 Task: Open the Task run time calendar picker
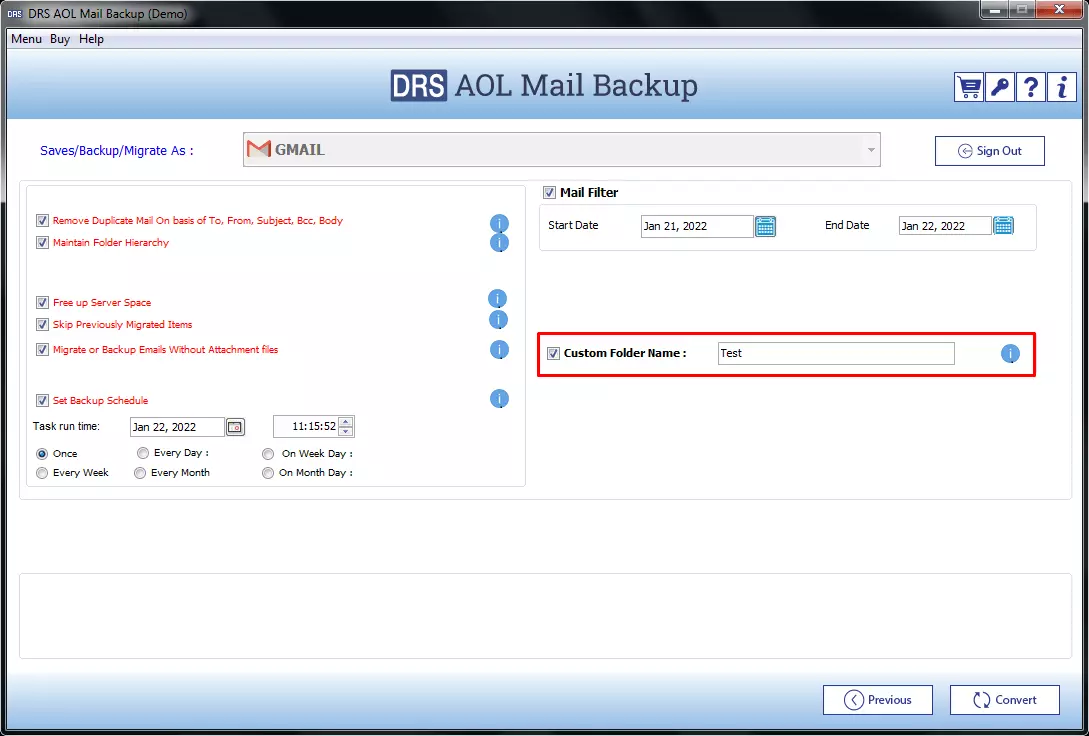235,426
